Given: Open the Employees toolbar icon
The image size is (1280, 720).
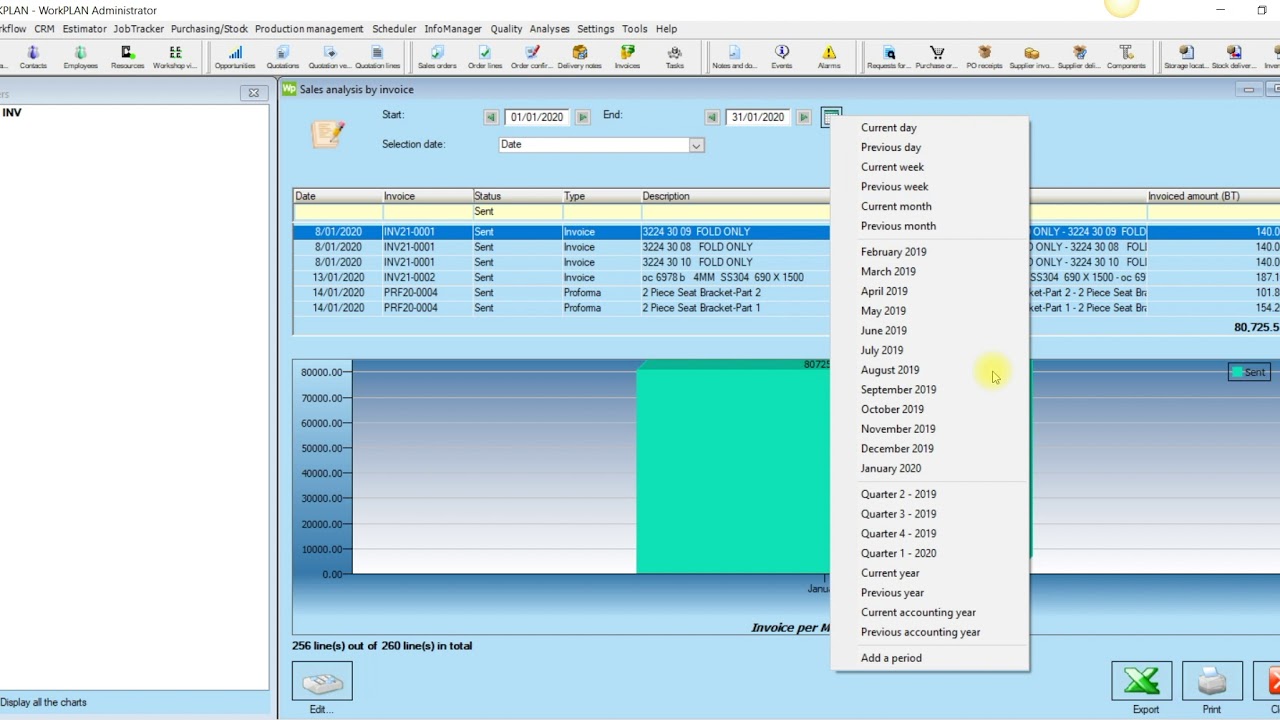Looking at the screenshot, I should click(81, 57).
